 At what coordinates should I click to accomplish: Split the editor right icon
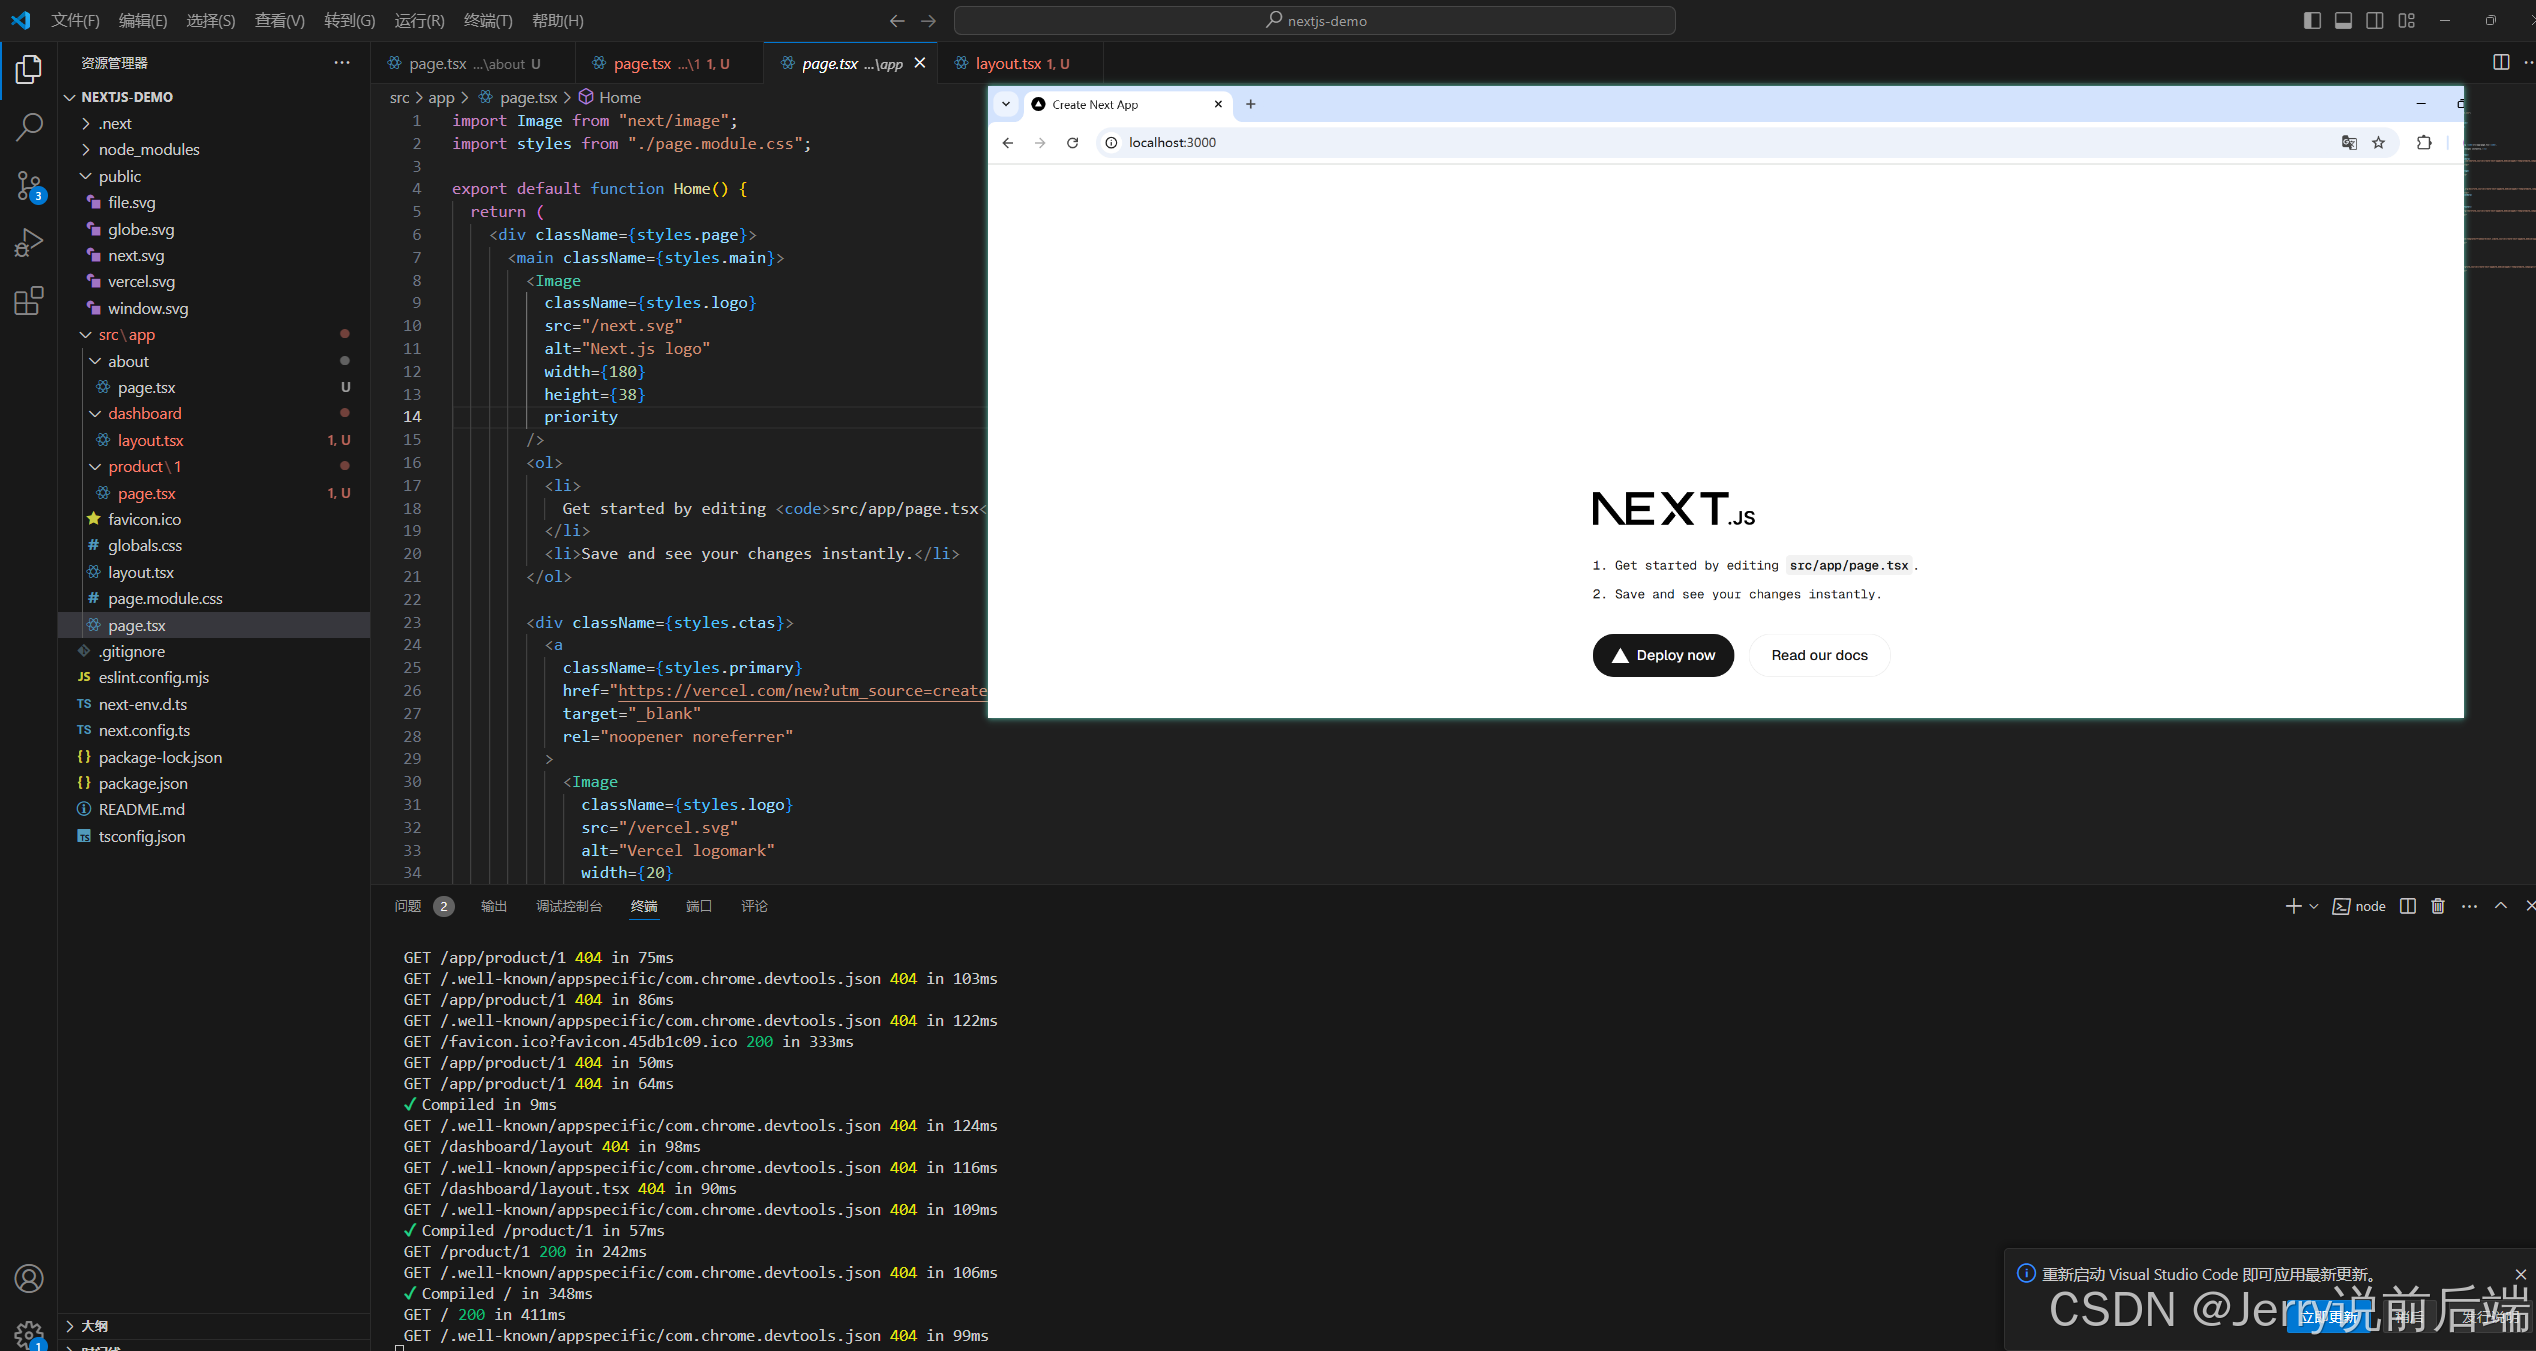pyautogui.click(x=2501, y=63)
